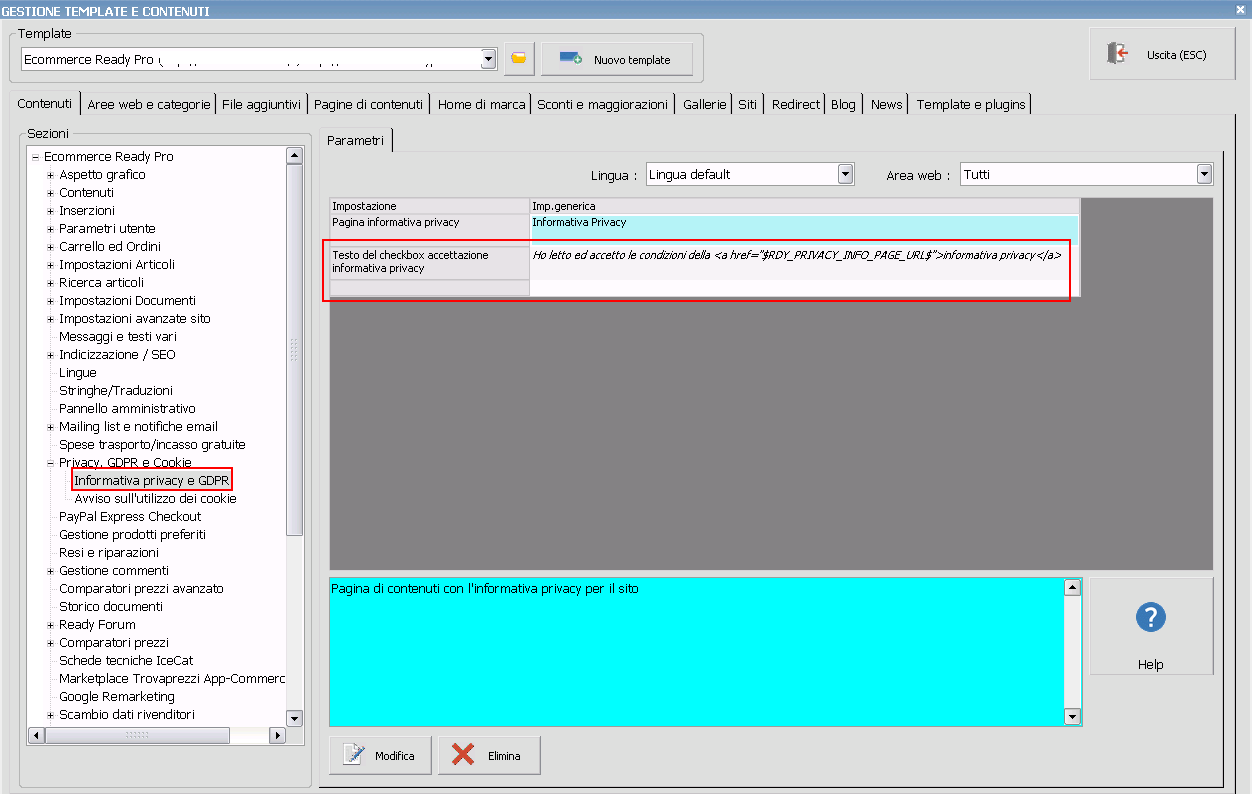Select Storico documenti tree item

point(111,607)
